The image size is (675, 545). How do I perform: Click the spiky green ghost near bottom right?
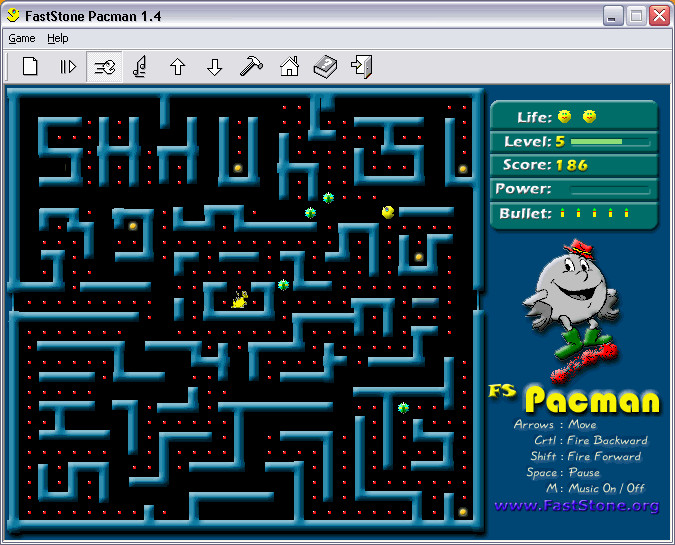click(x=403, y=407)
